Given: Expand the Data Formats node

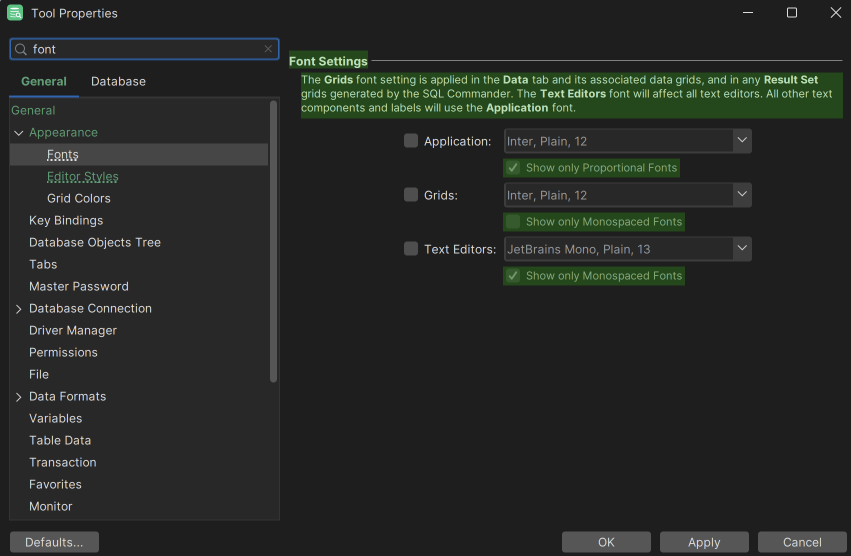Looking at the screenshot, I should click(19, 397).
